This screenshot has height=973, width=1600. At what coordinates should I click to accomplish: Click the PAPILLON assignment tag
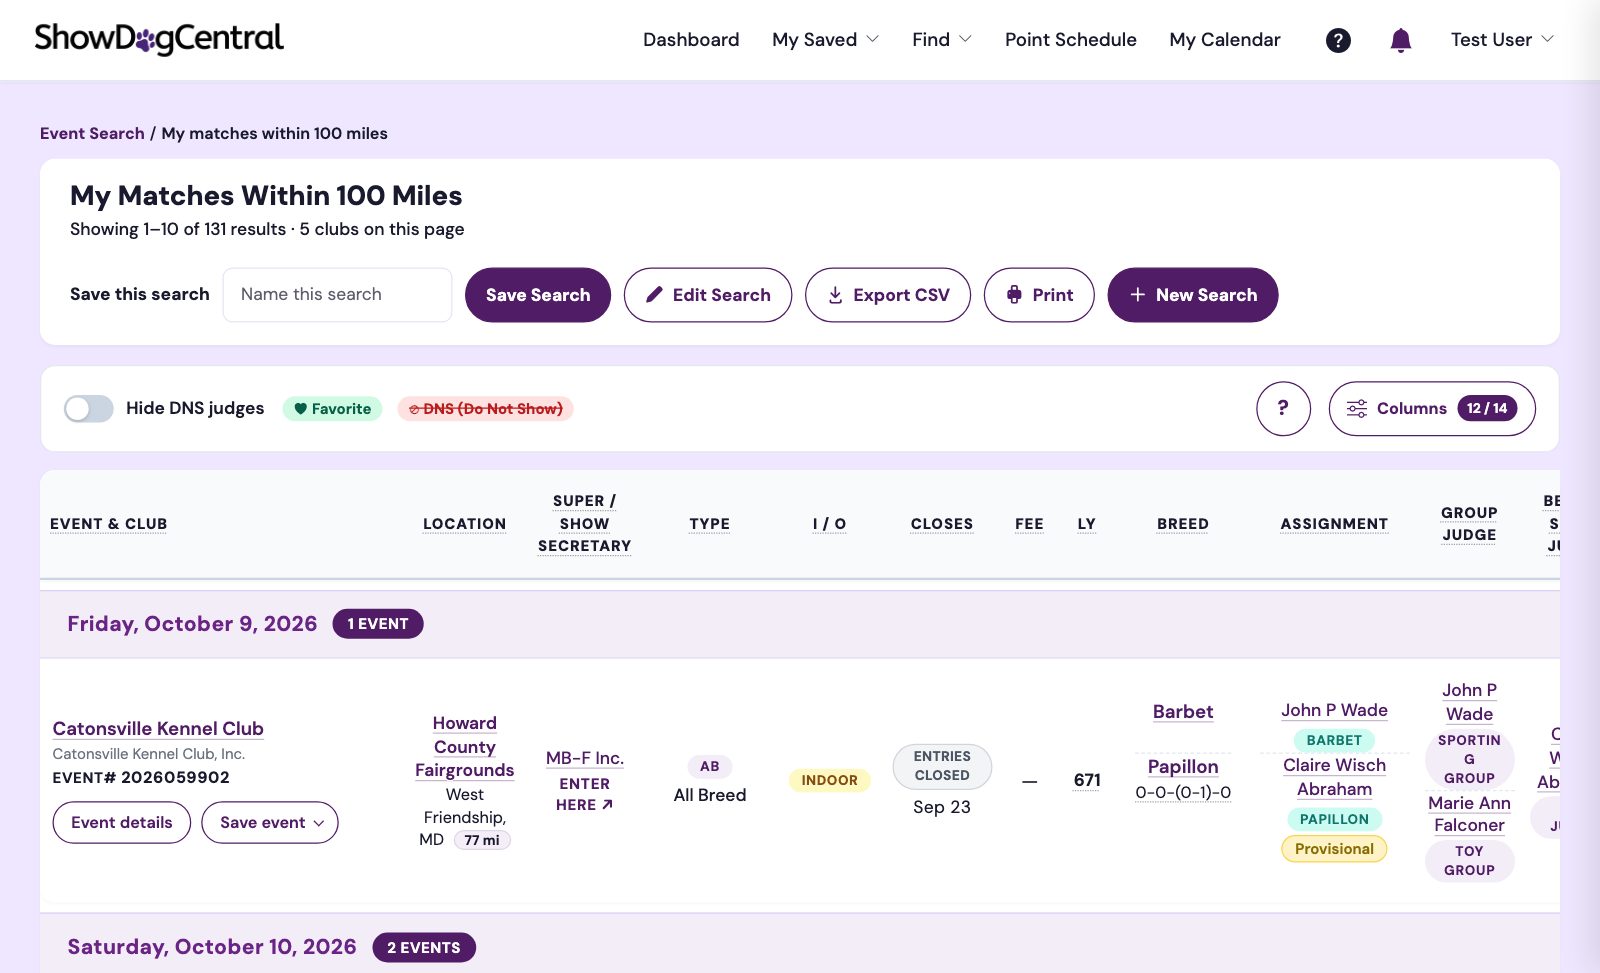click(1334, 819)
